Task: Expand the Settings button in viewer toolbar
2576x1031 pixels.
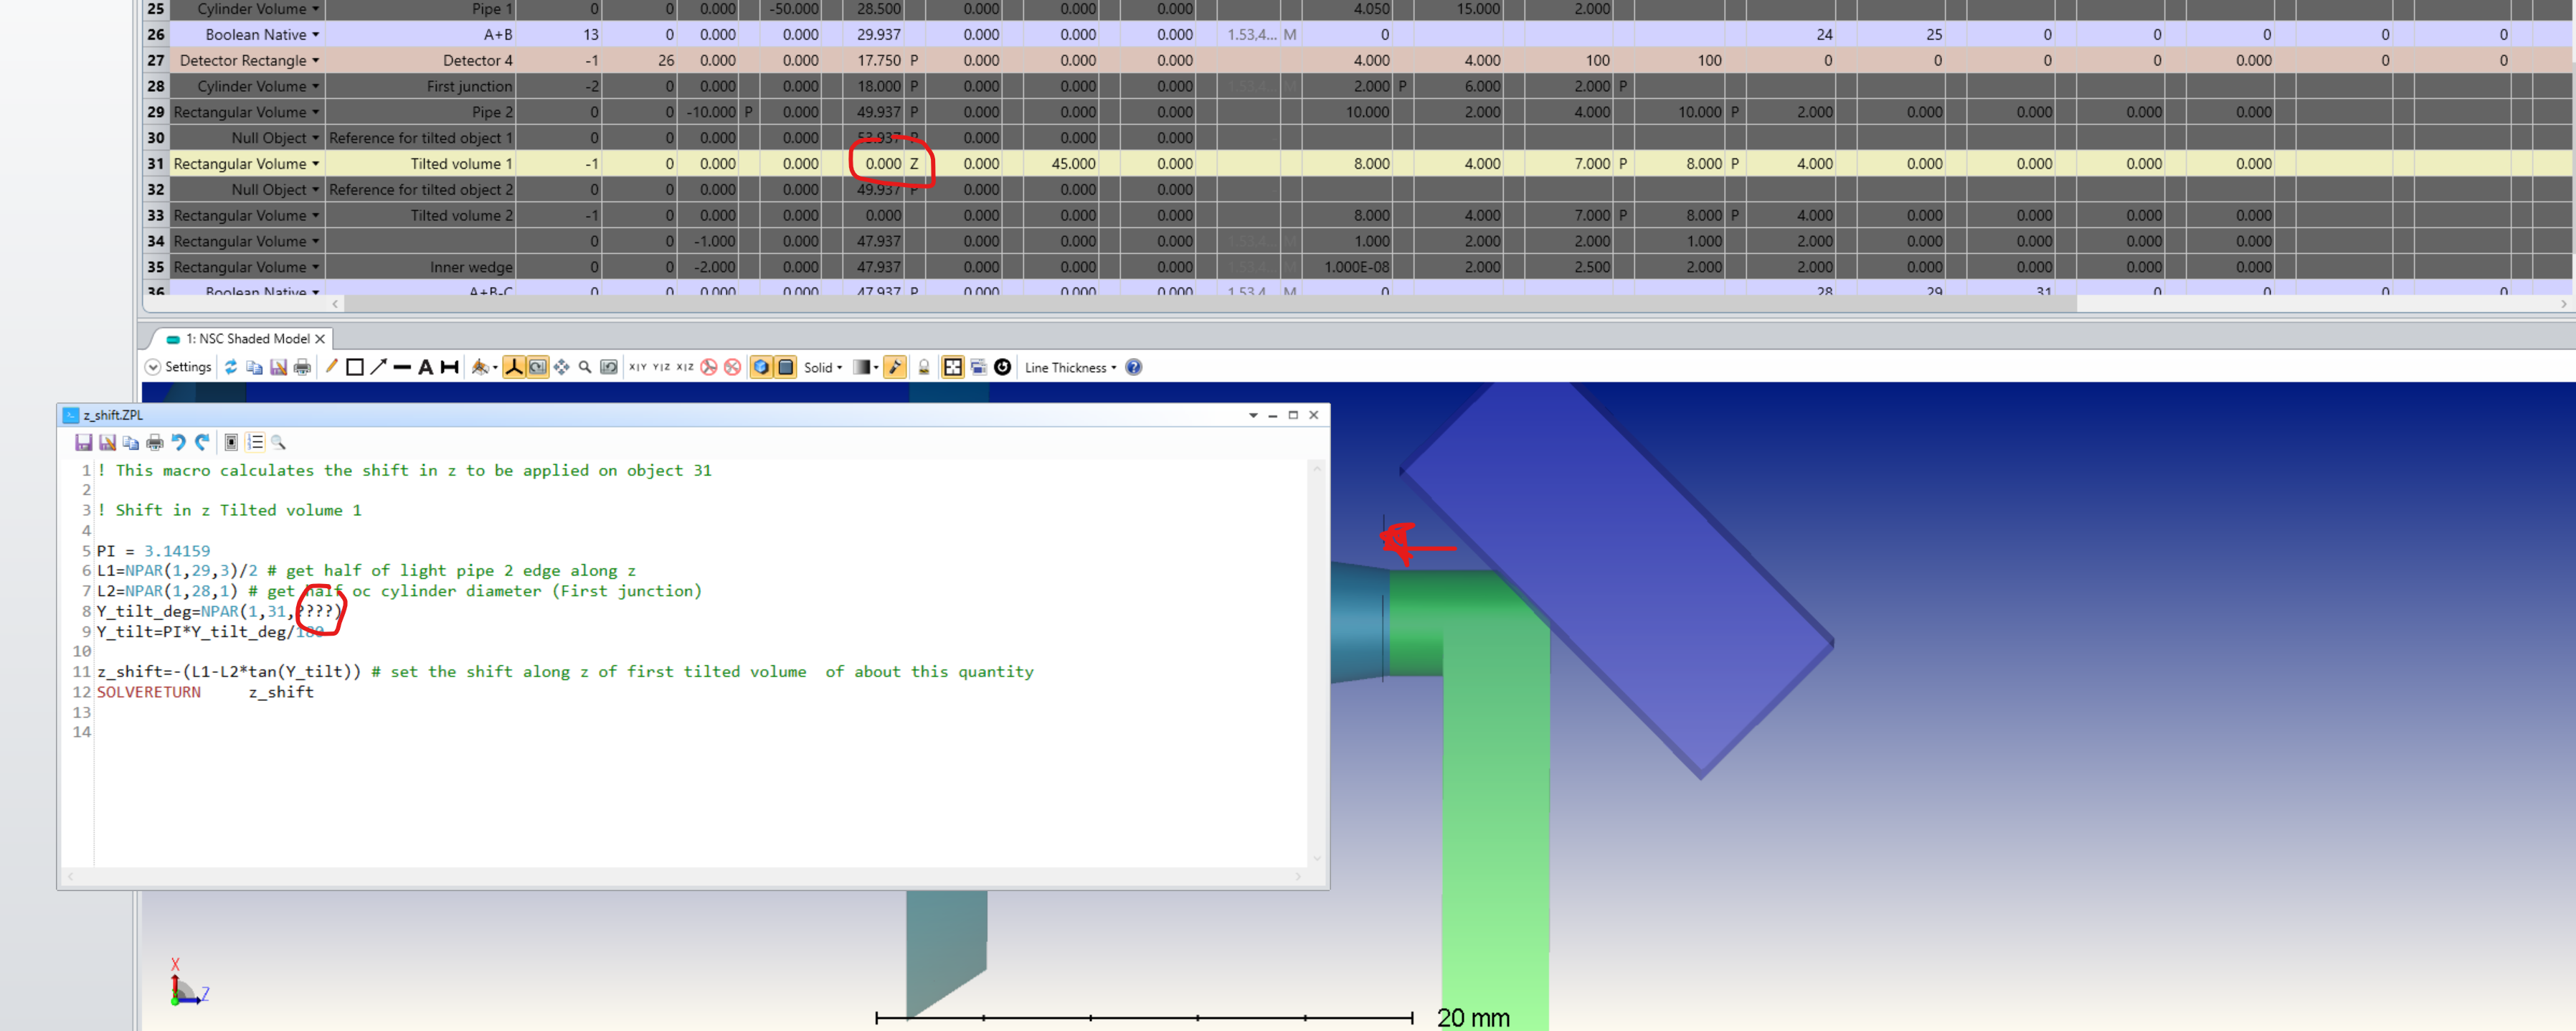Action: 179,367
